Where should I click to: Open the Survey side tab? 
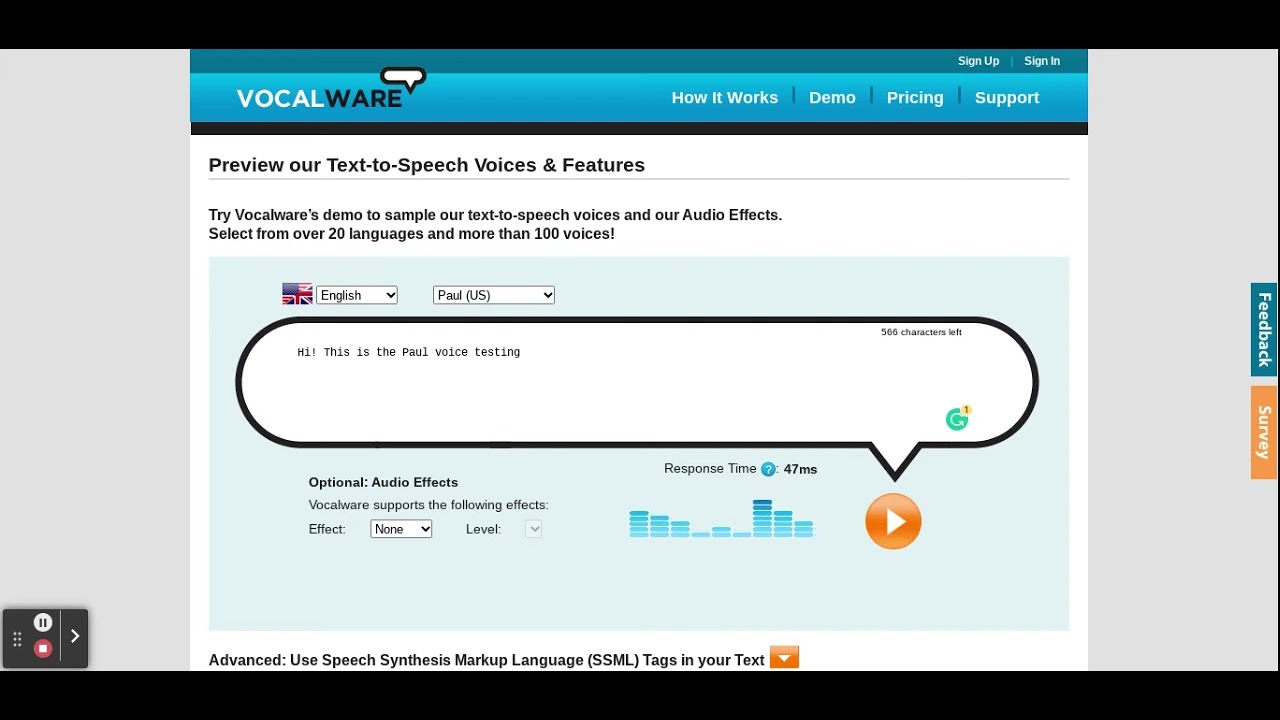tap(1264, 432)
